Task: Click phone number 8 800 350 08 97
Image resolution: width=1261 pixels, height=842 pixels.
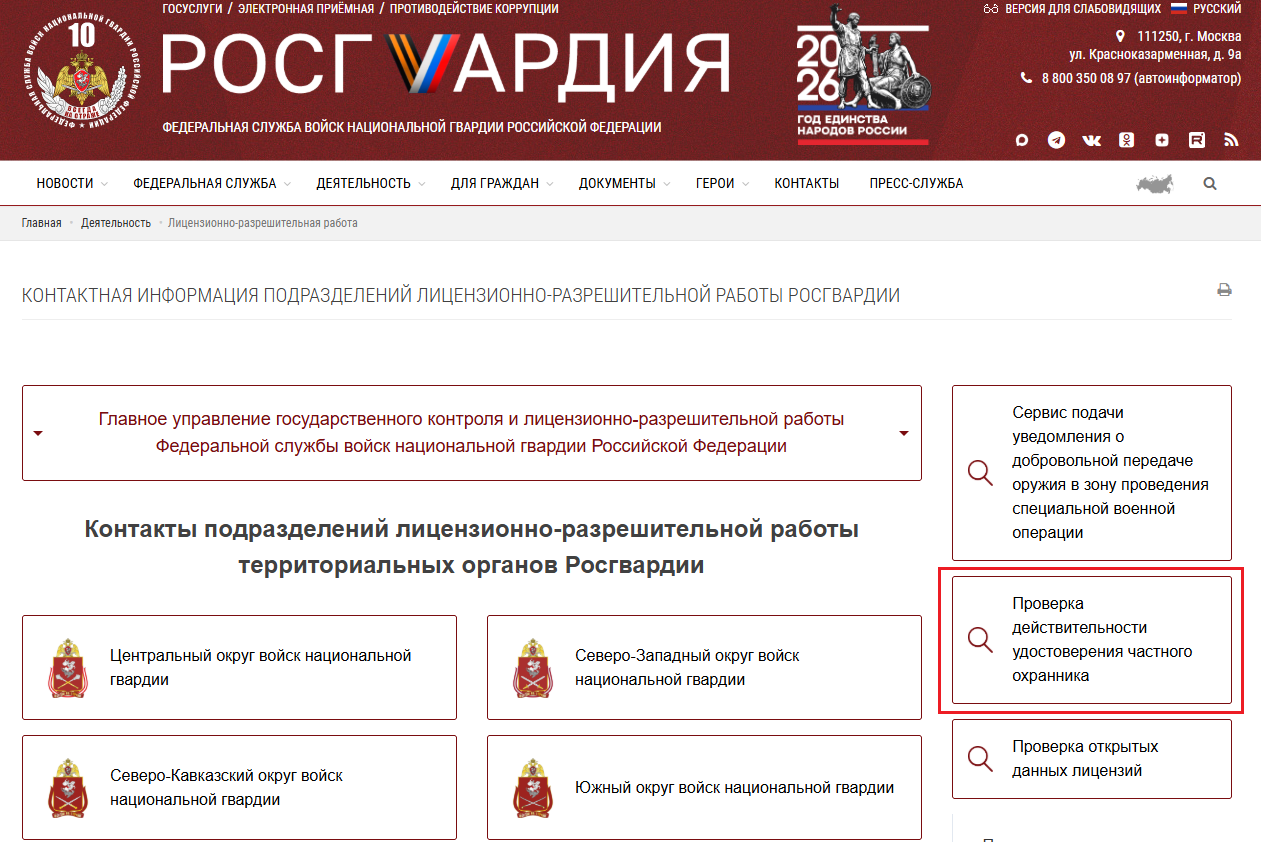Action: [1141, 78]
